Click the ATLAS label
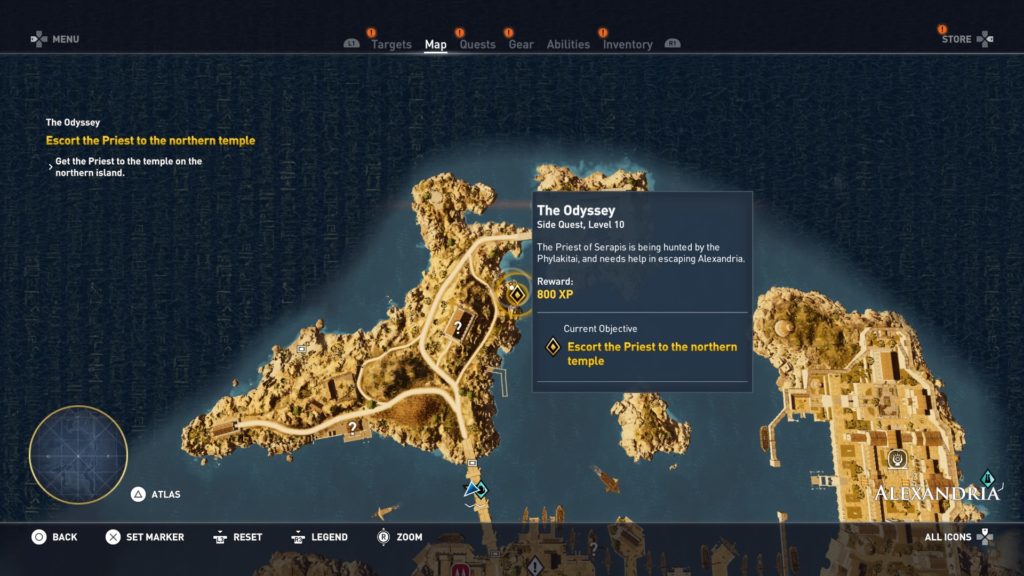Image resolution: width=1024 pixels, height=576 pixels. (166, 494)
